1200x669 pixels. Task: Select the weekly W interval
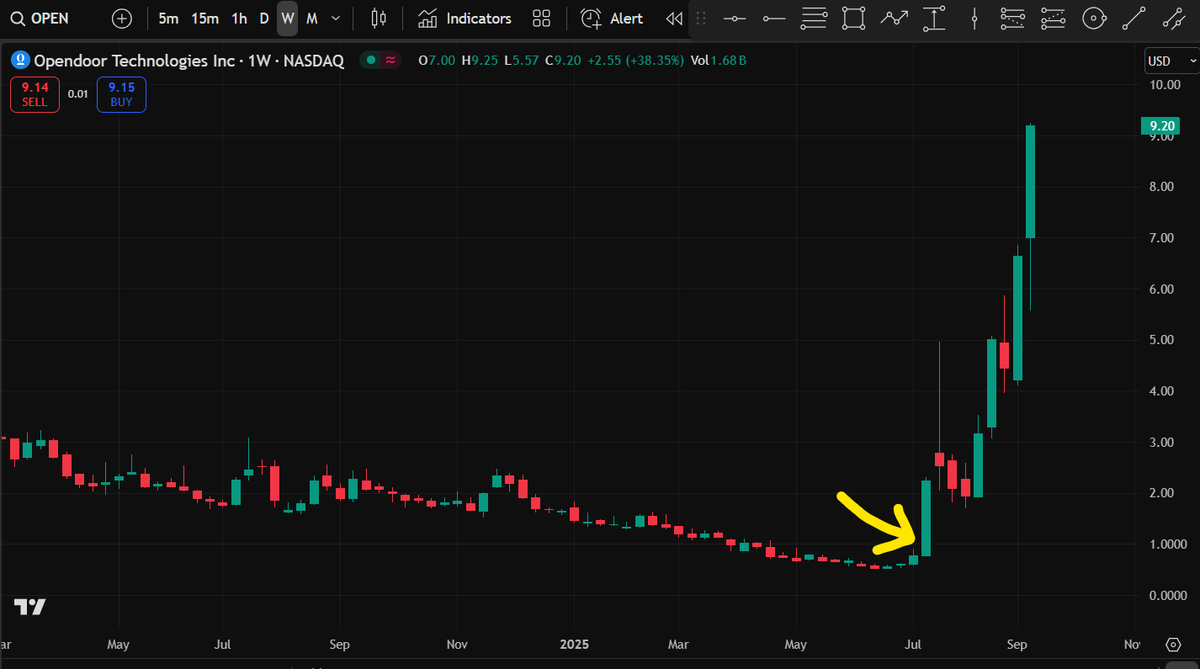tap(287, 18)
